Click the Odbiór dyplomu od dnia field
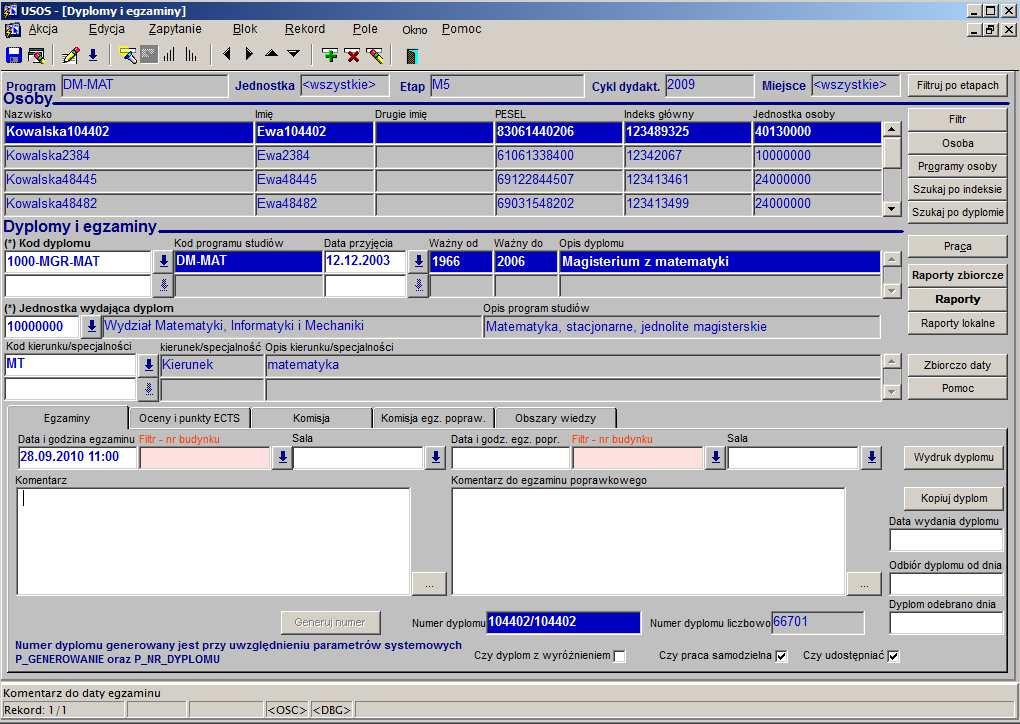This screenshot has height=724, width=1020. pos(946,584)
